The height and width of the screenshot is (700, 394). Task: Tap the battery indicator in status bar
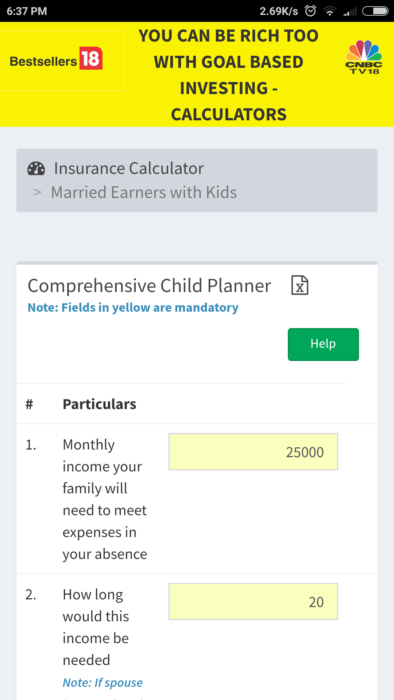click(375, 11)
